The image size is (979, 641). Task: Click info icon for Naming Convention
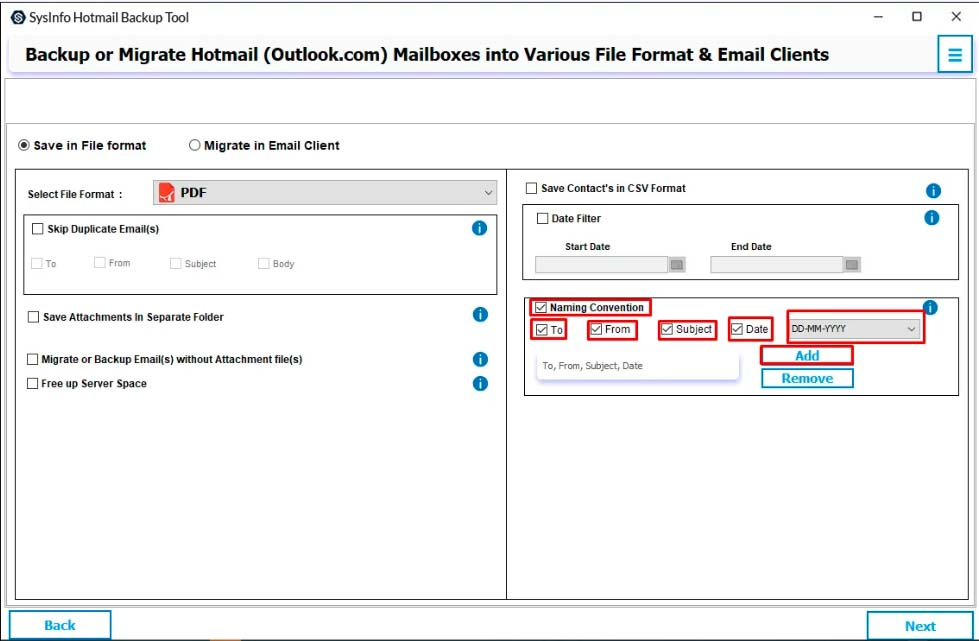pyautogui.click(x=930, y=307)
